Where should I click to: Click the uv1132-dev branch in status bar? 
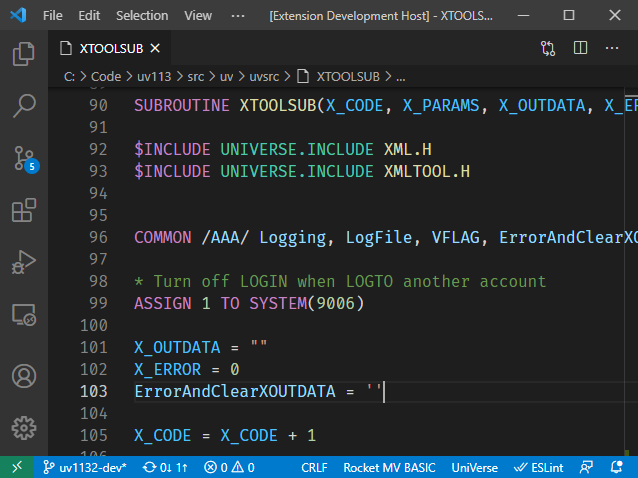[84, 467]
